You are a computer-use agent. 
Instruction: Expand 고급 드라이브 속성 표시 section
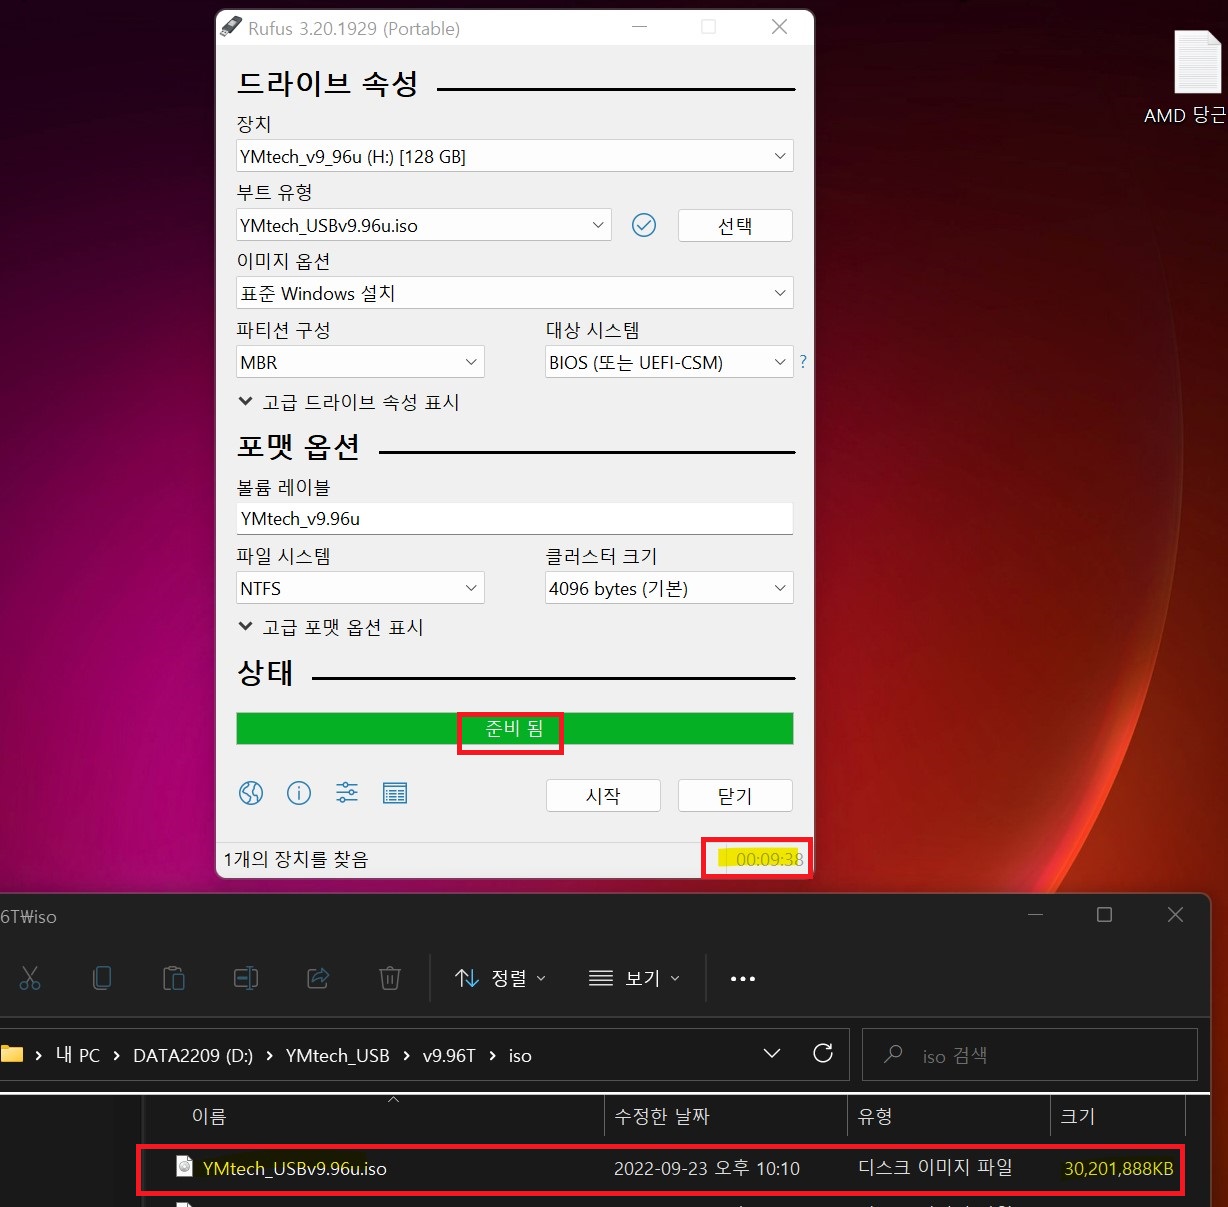(x=349, y=402)
